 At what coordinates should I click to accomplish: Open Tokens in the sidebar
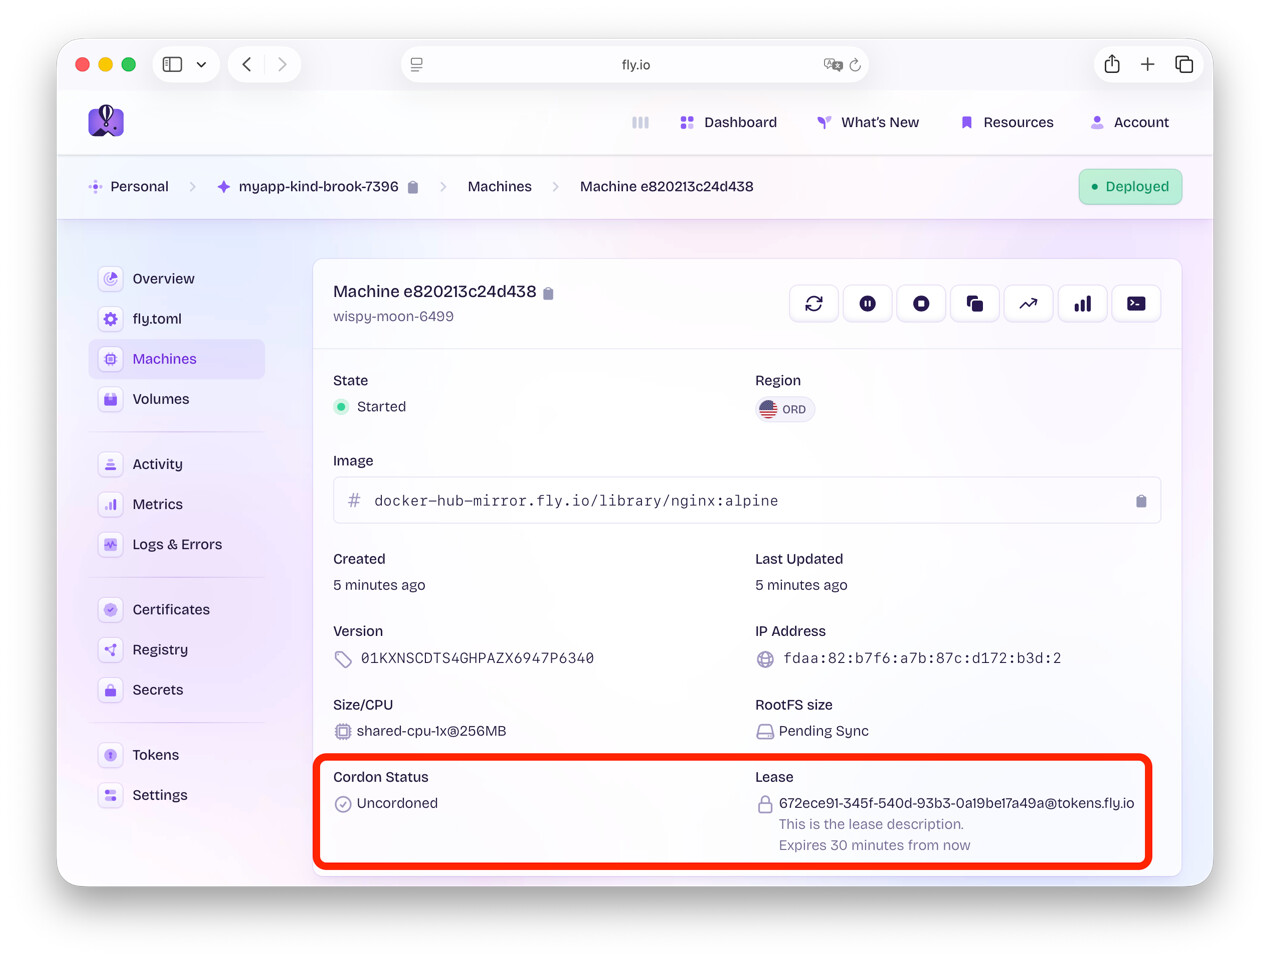coord(177,755)
